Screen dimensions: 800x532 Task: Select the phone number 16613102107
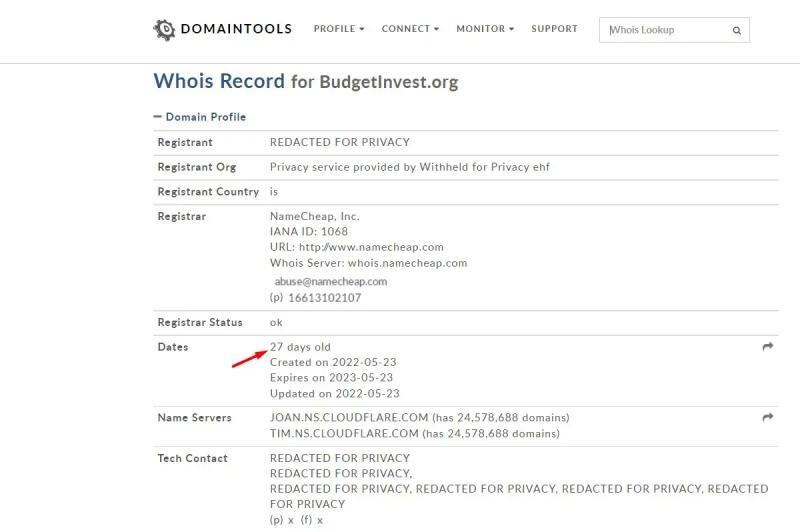pos(324,298)
